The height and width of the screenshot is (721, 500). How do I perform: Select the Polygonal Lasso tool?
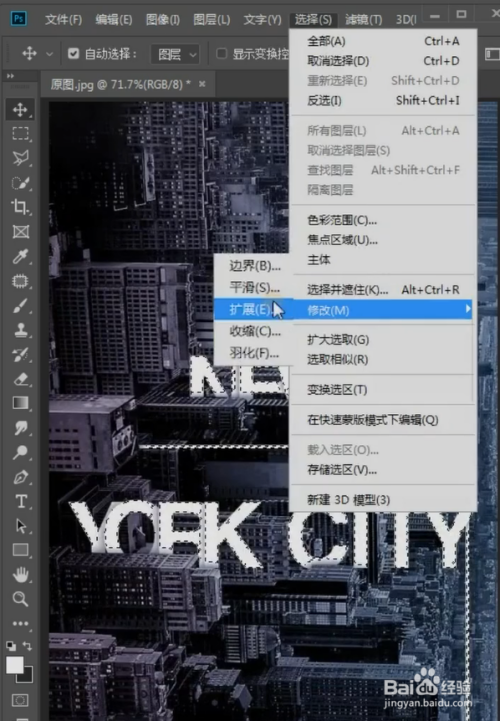pos(20,158)
